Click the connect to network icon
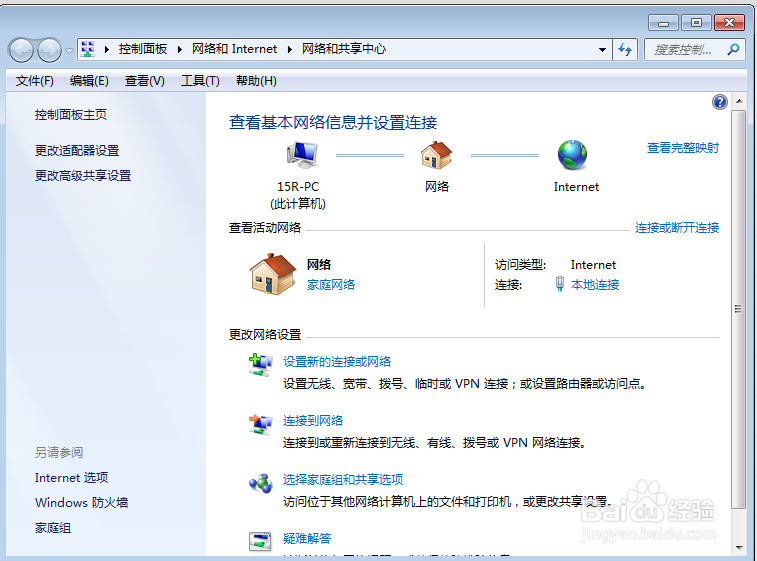Screen dimensions: 757x561 260,424
